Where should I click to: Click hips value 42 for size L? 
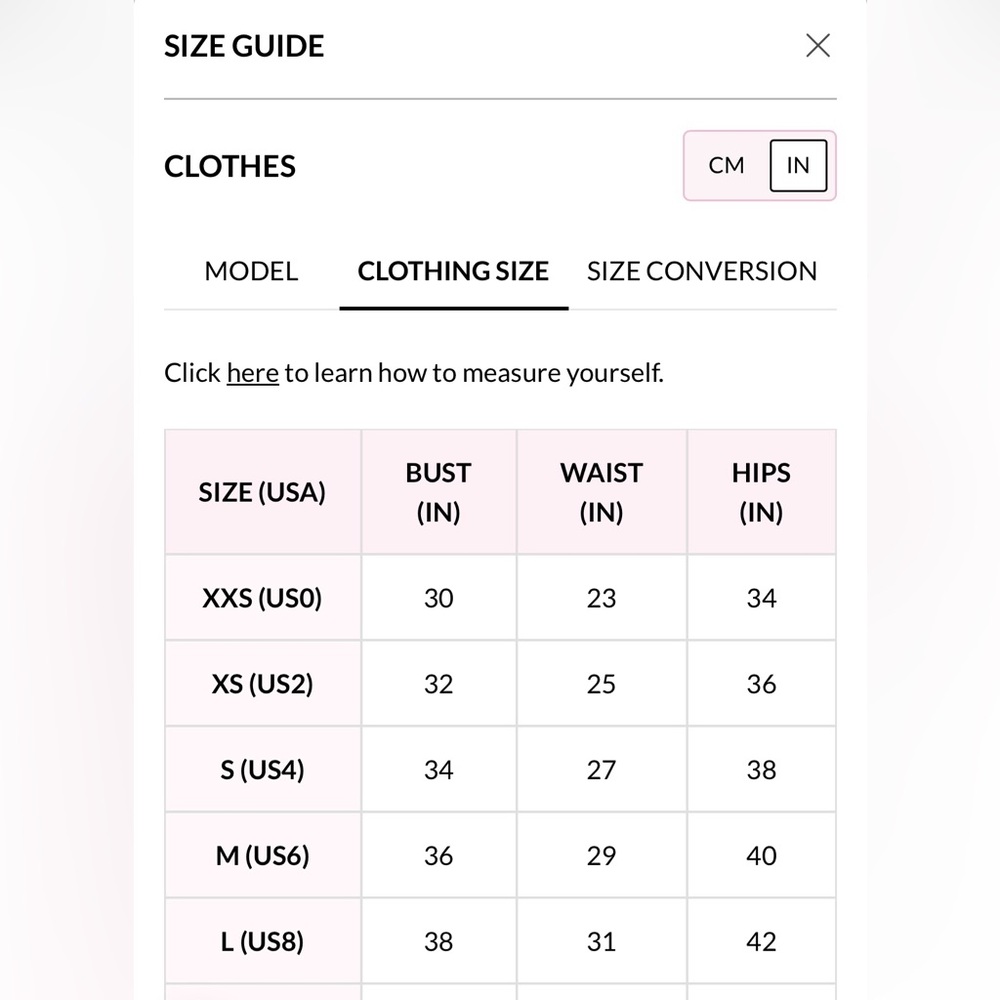point(761,942)
